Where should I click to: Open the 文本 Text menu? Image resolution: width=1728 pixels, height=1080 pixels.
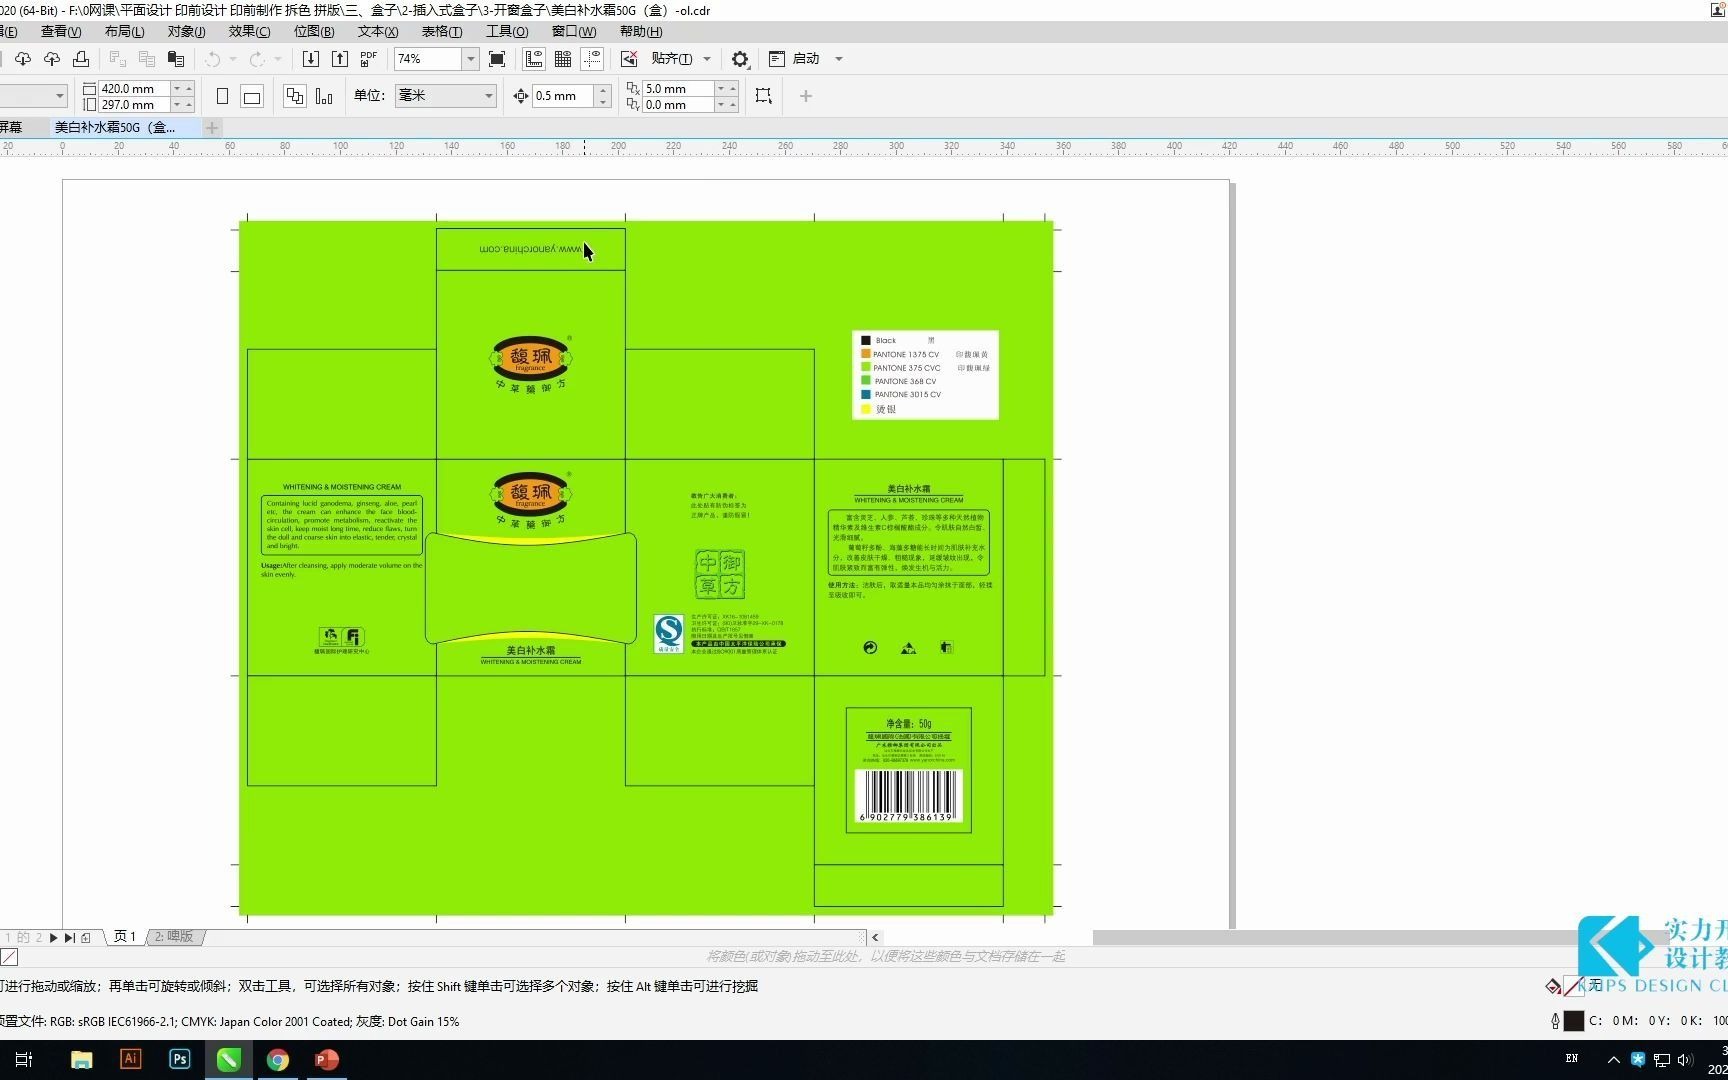click(x=378, y=31)
